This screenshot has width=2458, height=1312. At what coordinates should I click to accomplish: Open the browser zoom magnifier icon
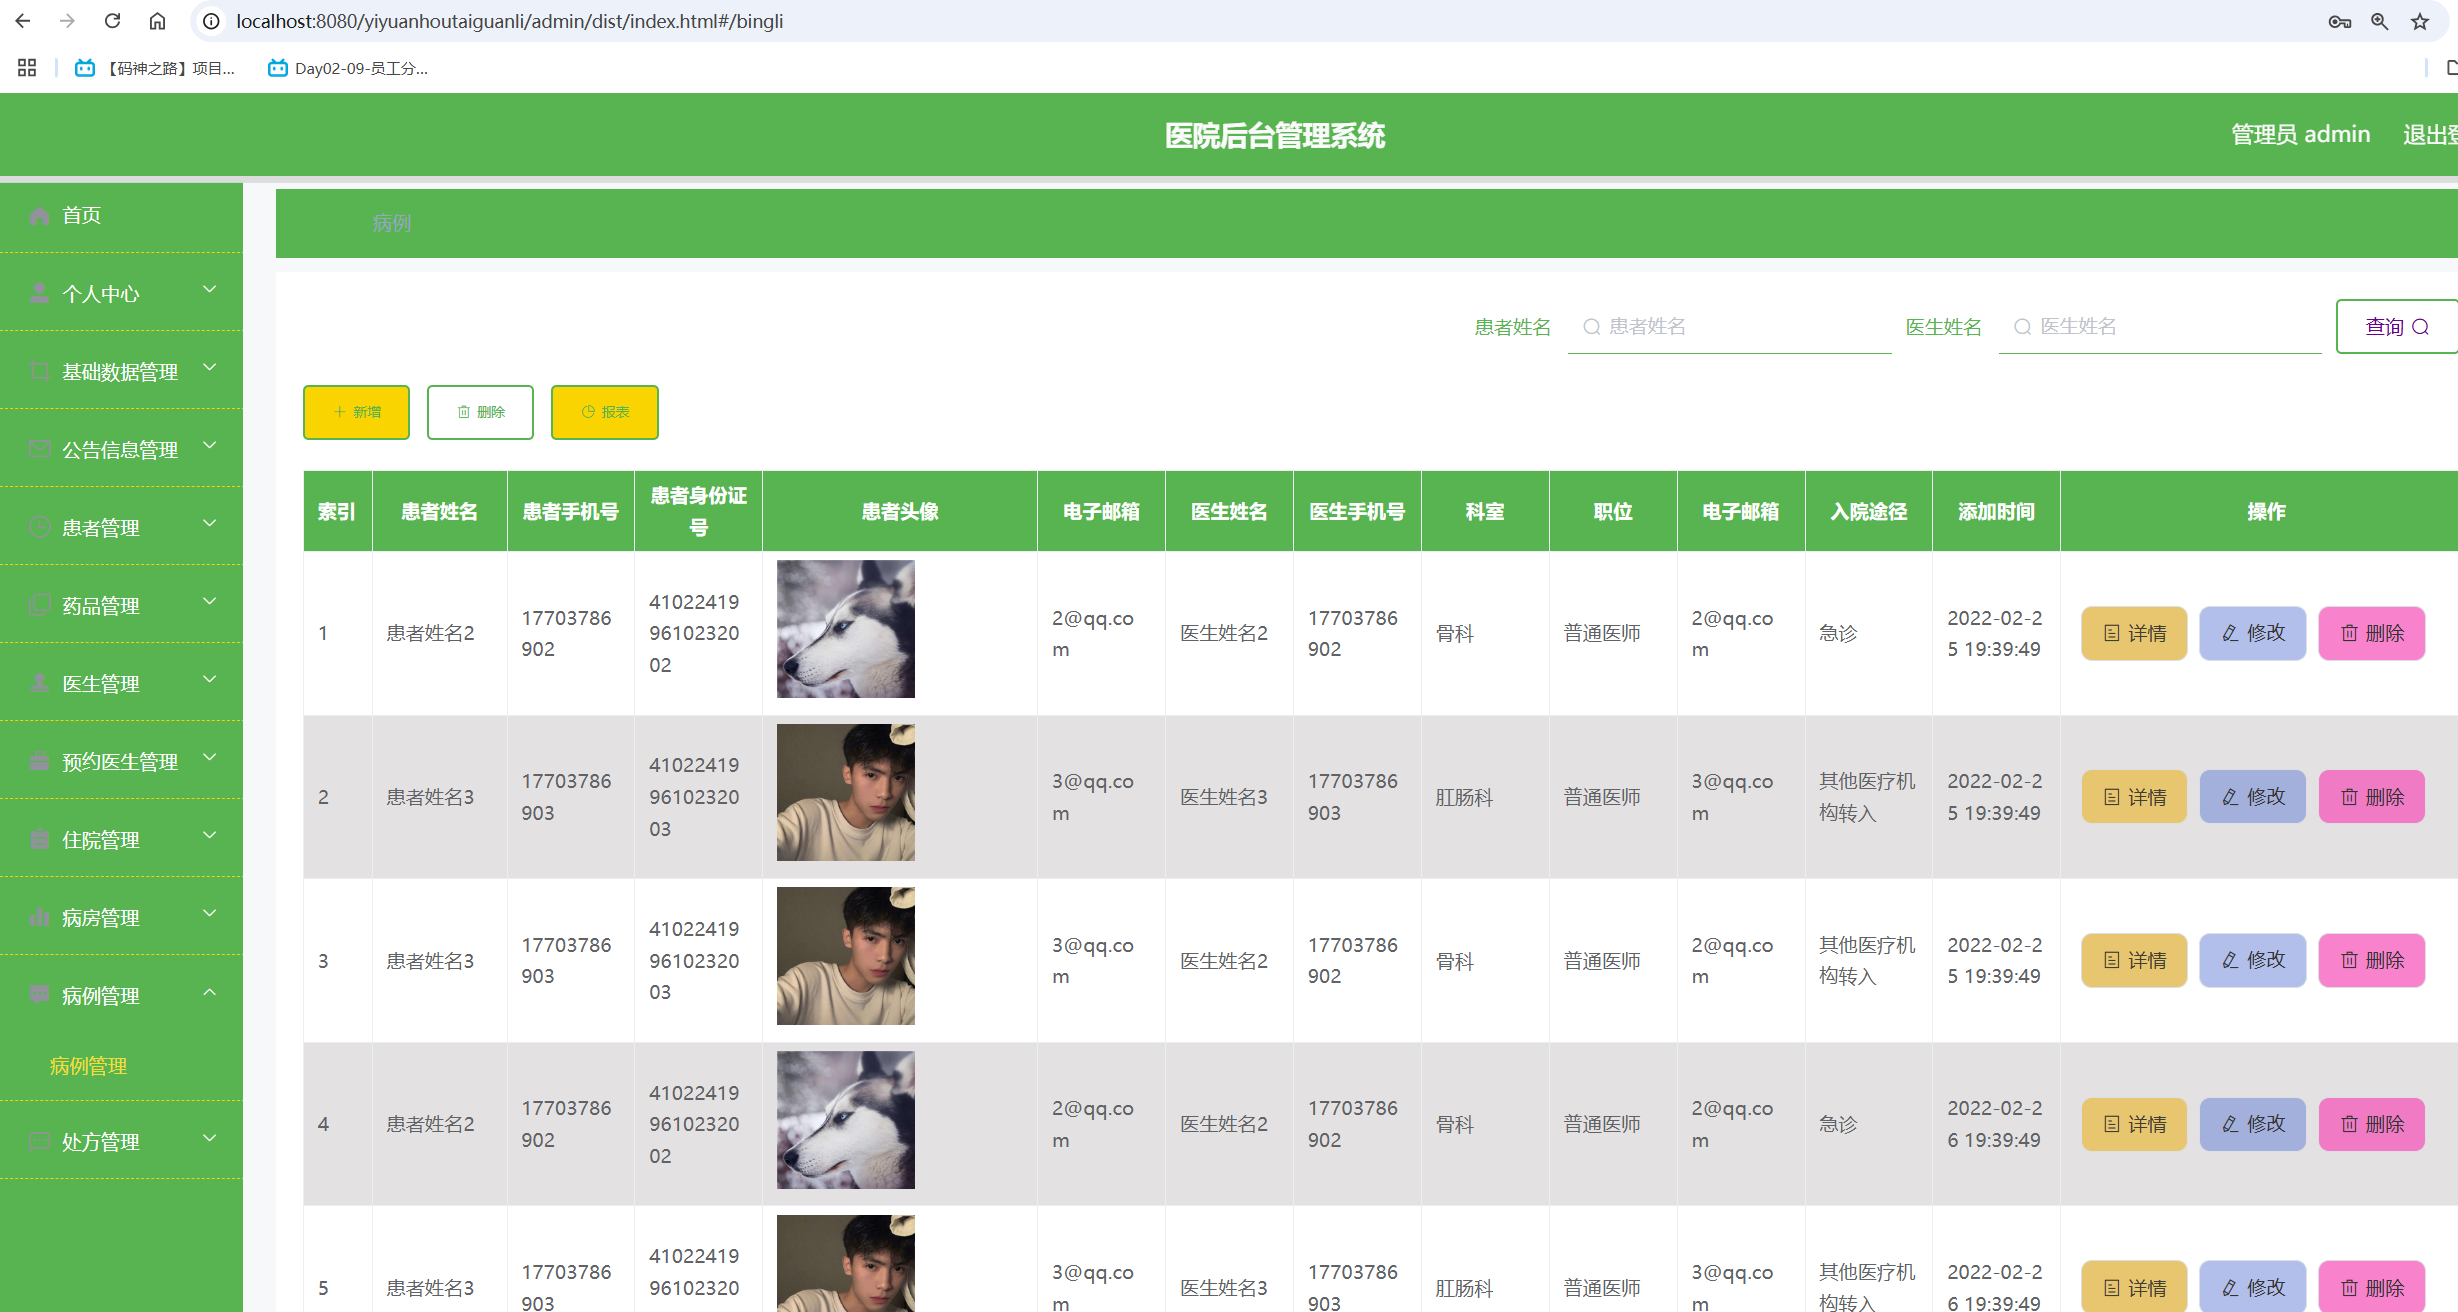tap(2380, 21)
